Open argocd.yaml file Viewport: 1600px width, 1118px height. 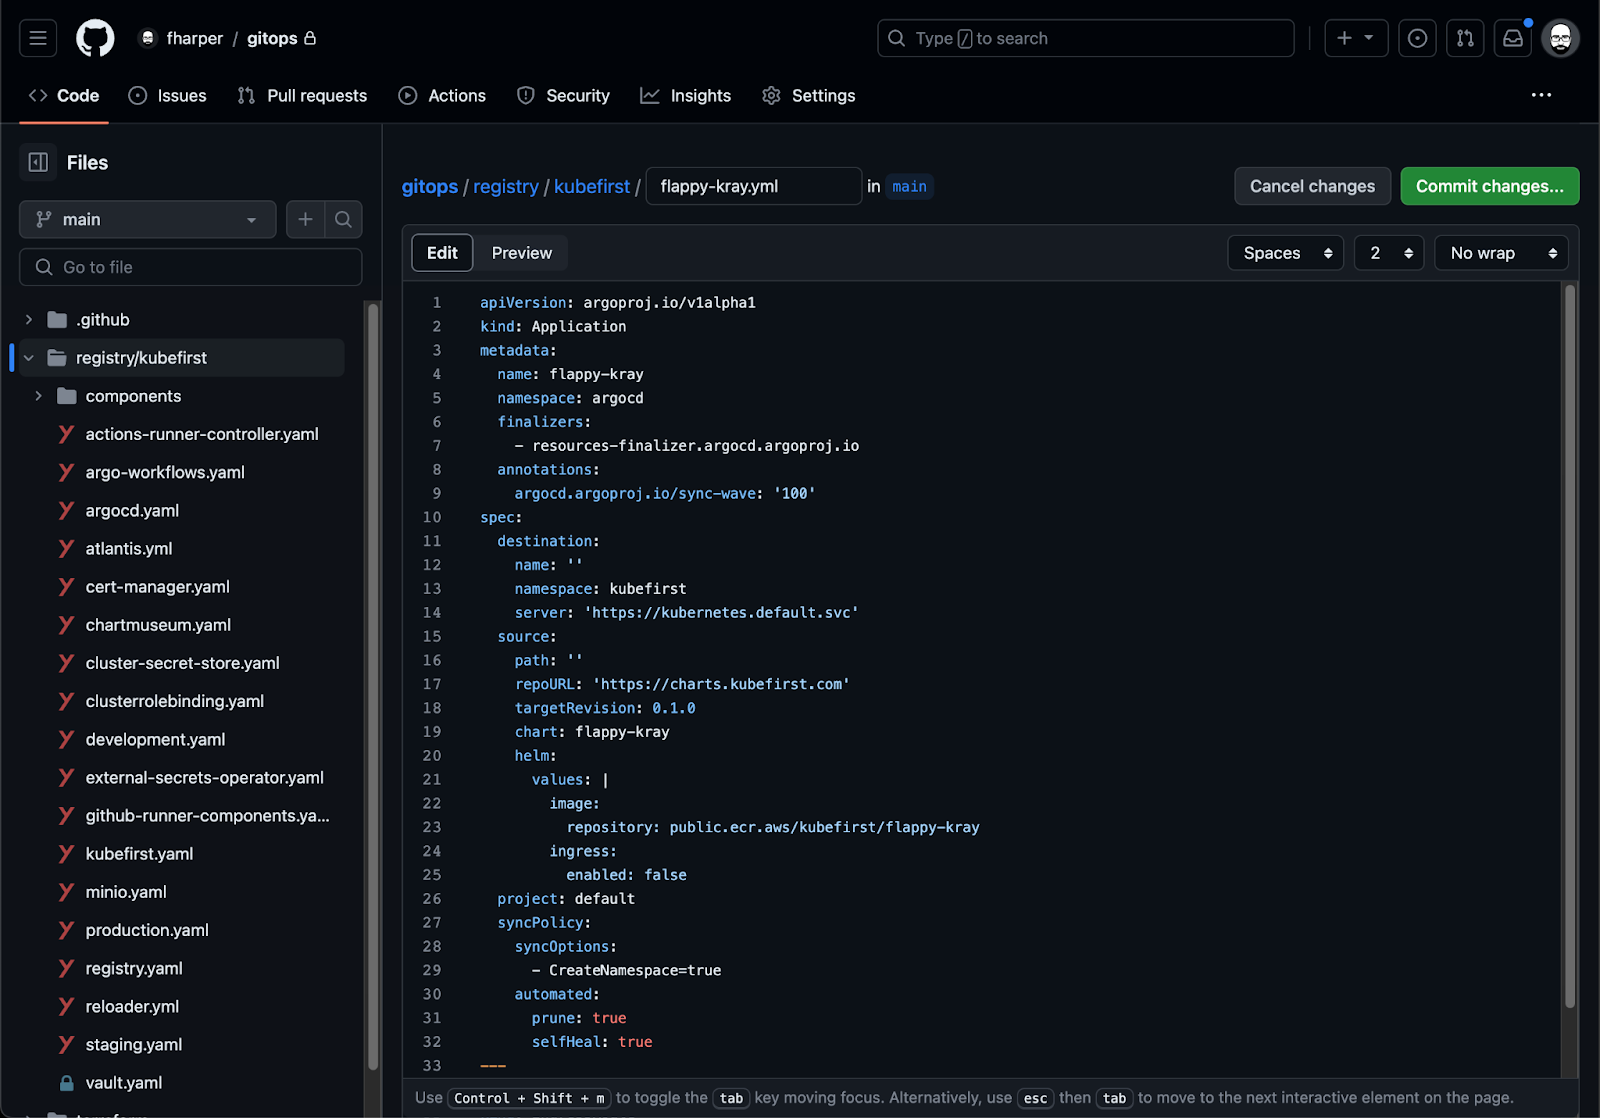click(132, 510)
